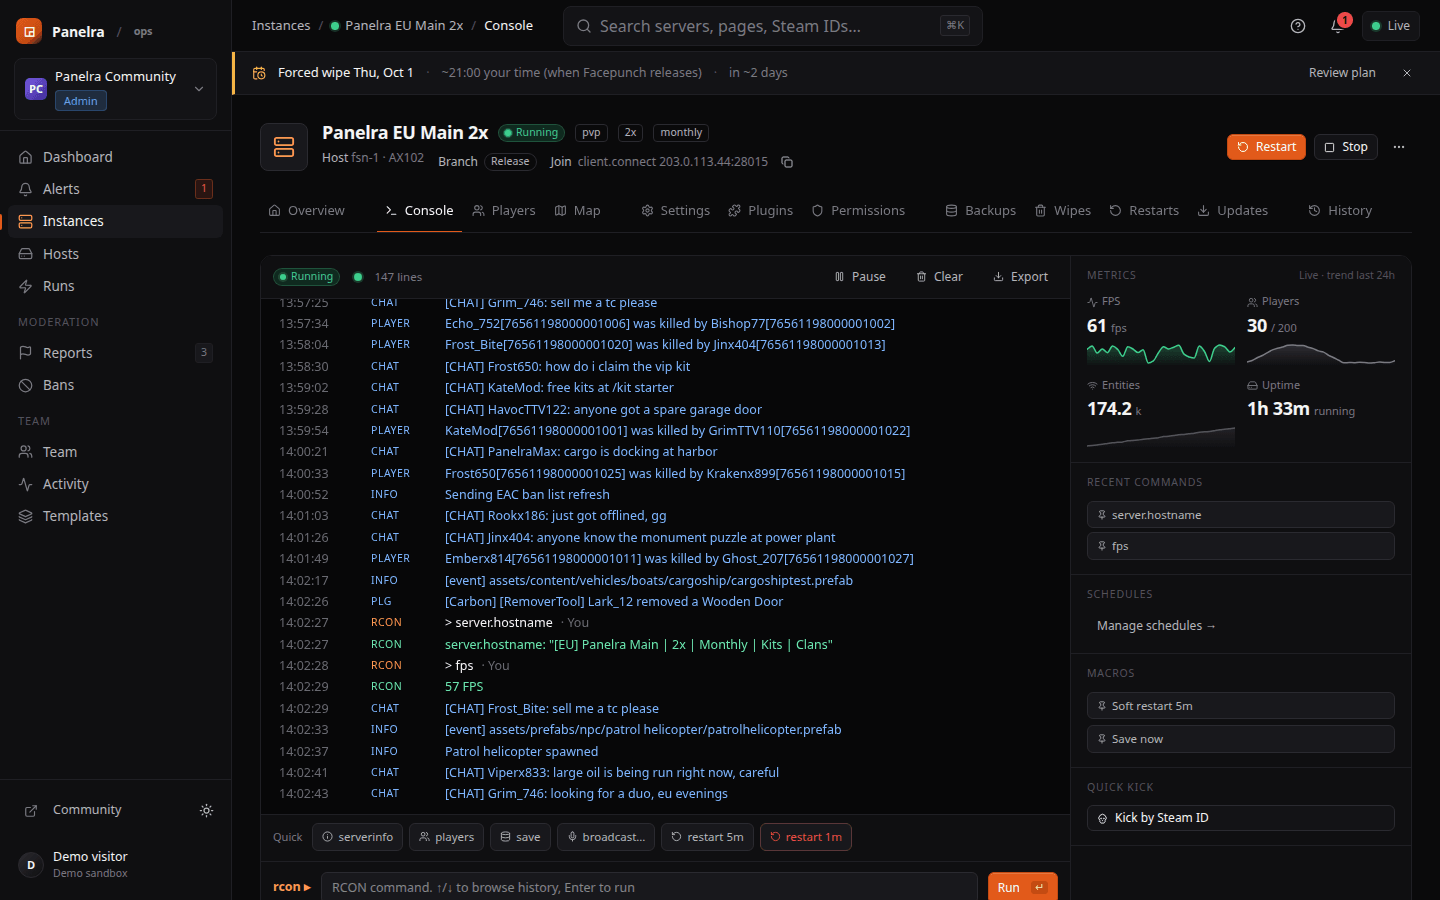Open the notifications bell
Viewport: 1440px width, 900px height.
[x=1337, y=26]
